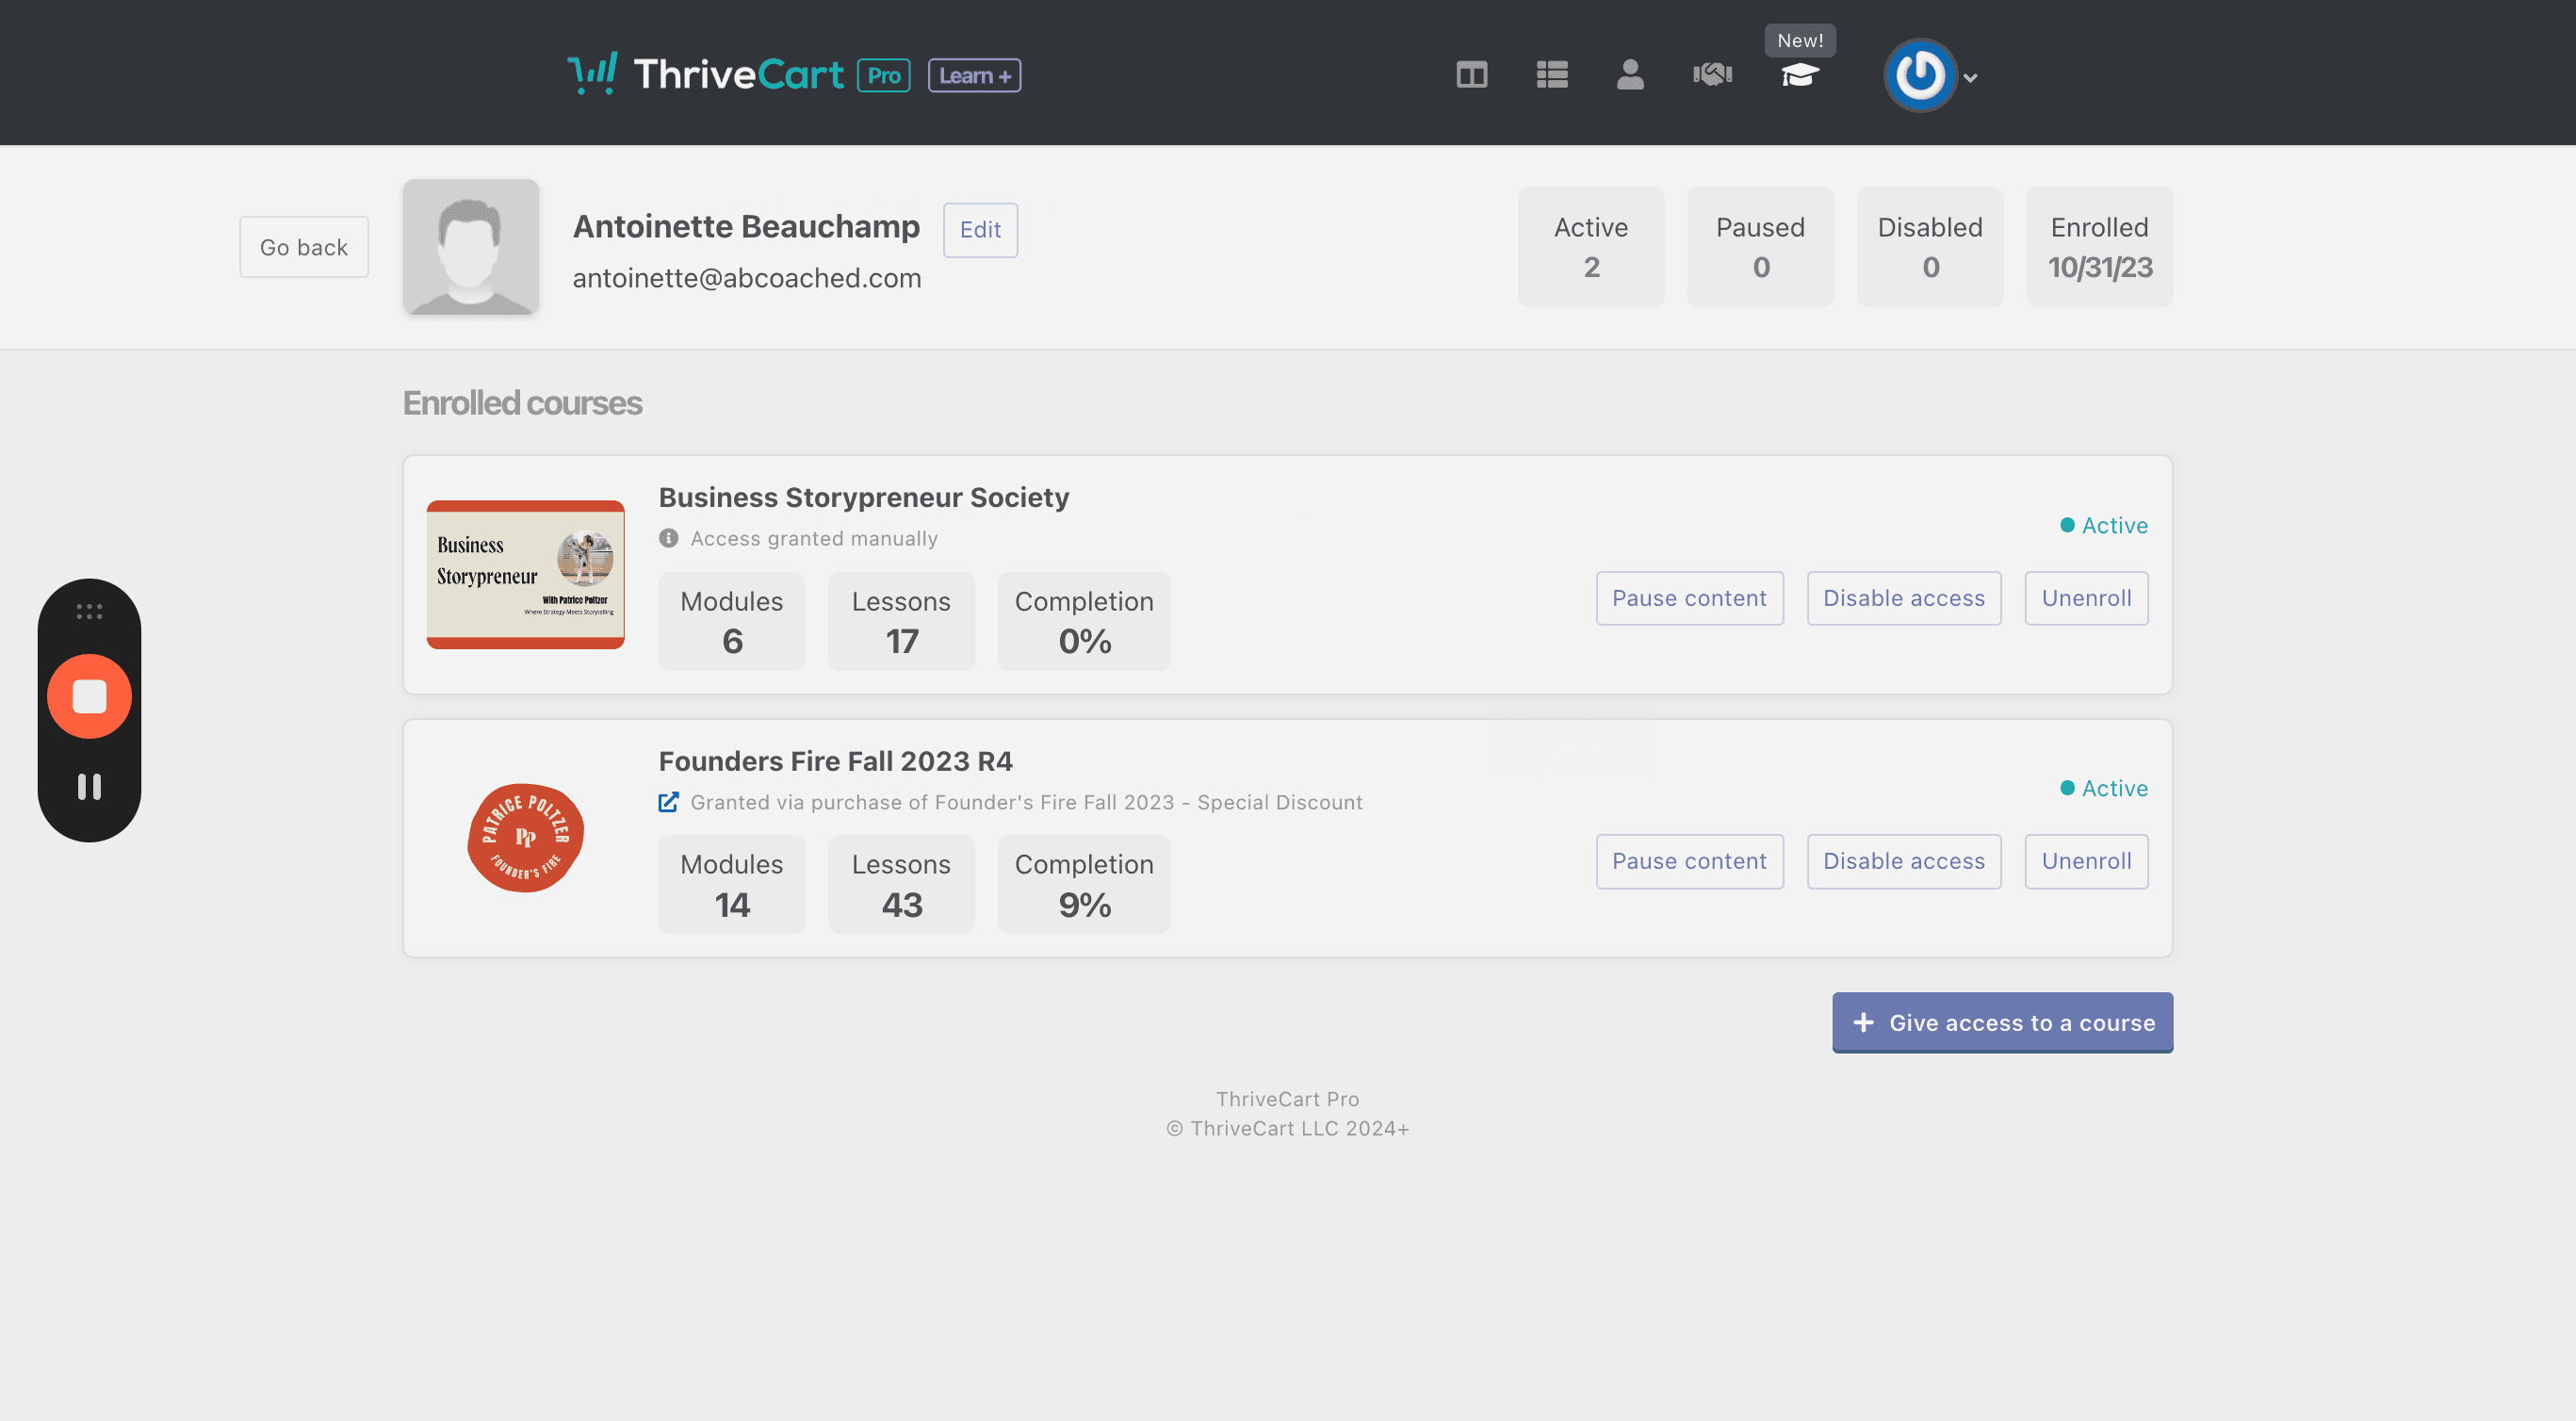Click the Modules 14 stat box
This screenshot has width=2576, height=1421.
pyautogui.click(x=732, y=884)
